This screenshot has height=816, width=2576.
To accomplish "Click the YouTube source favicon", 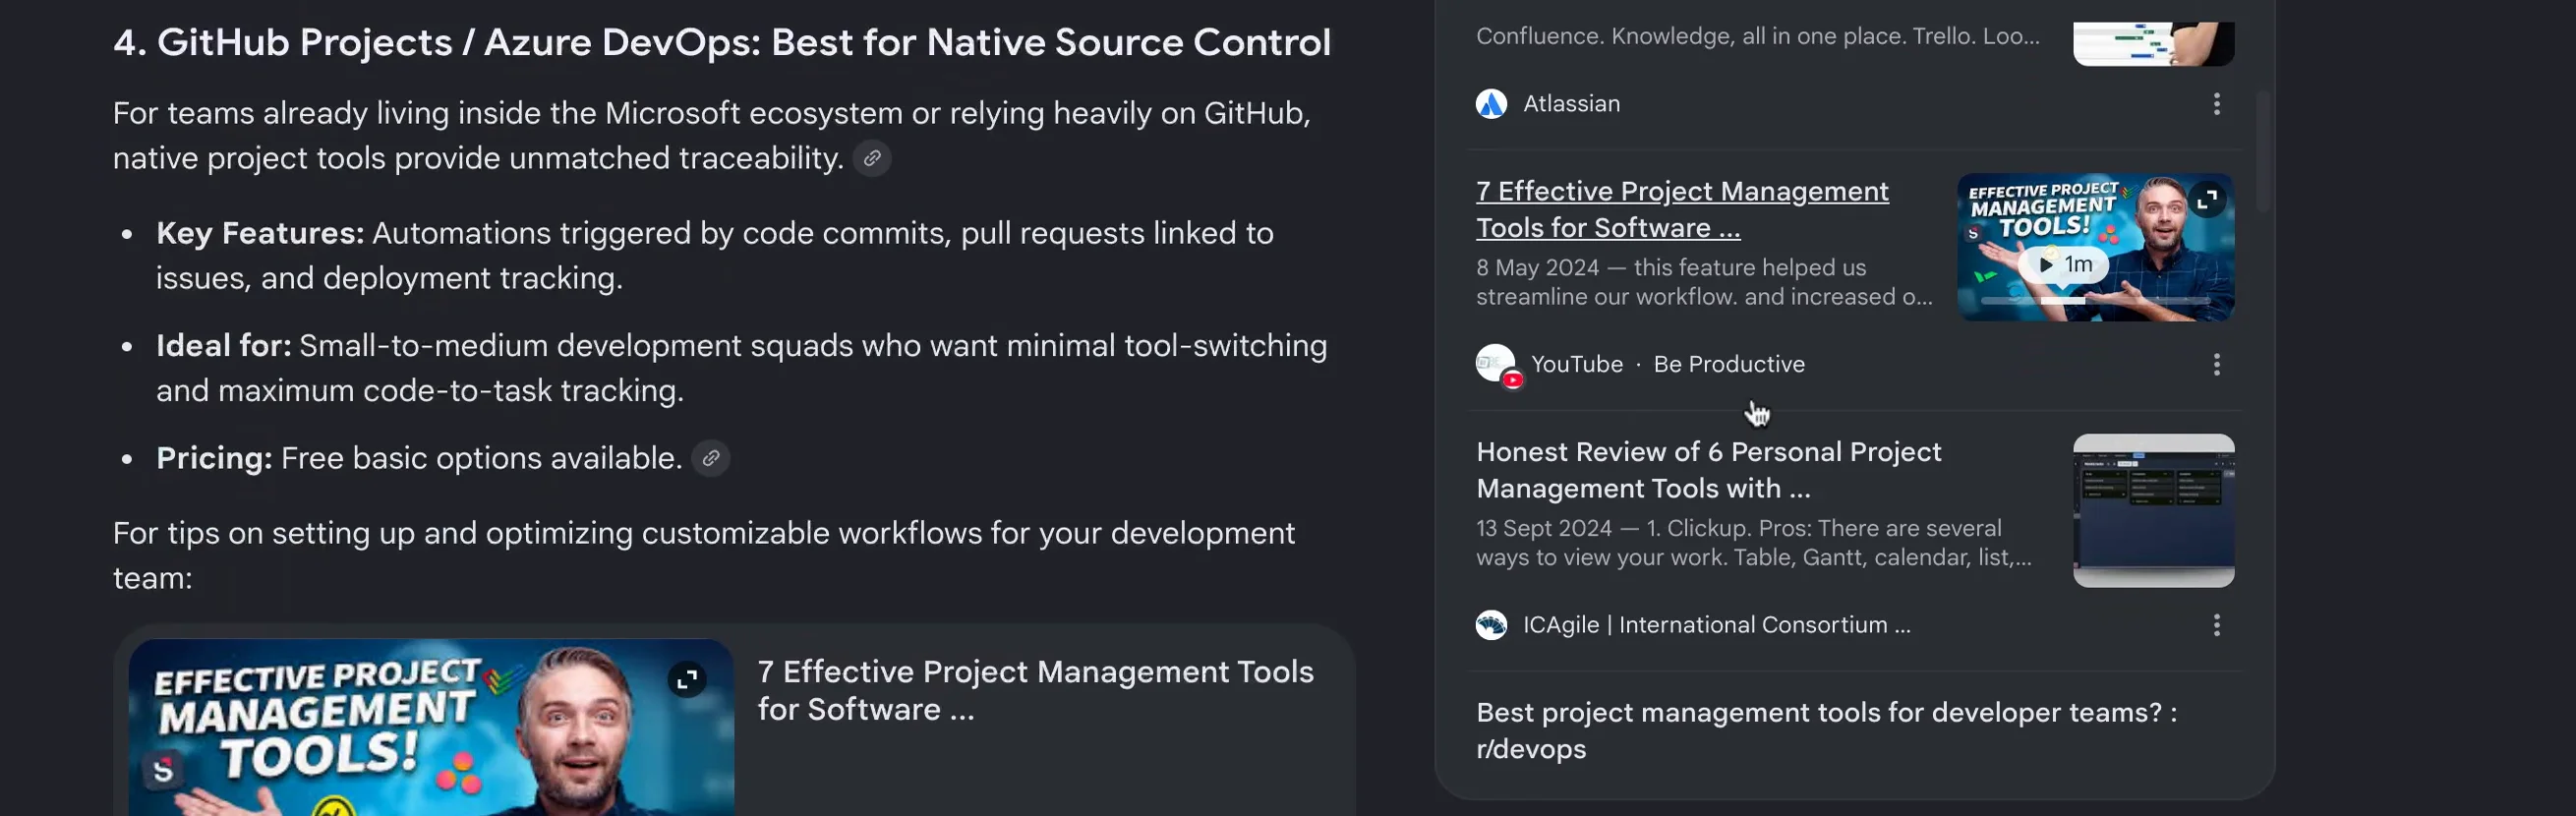I will pos(1498,365).
